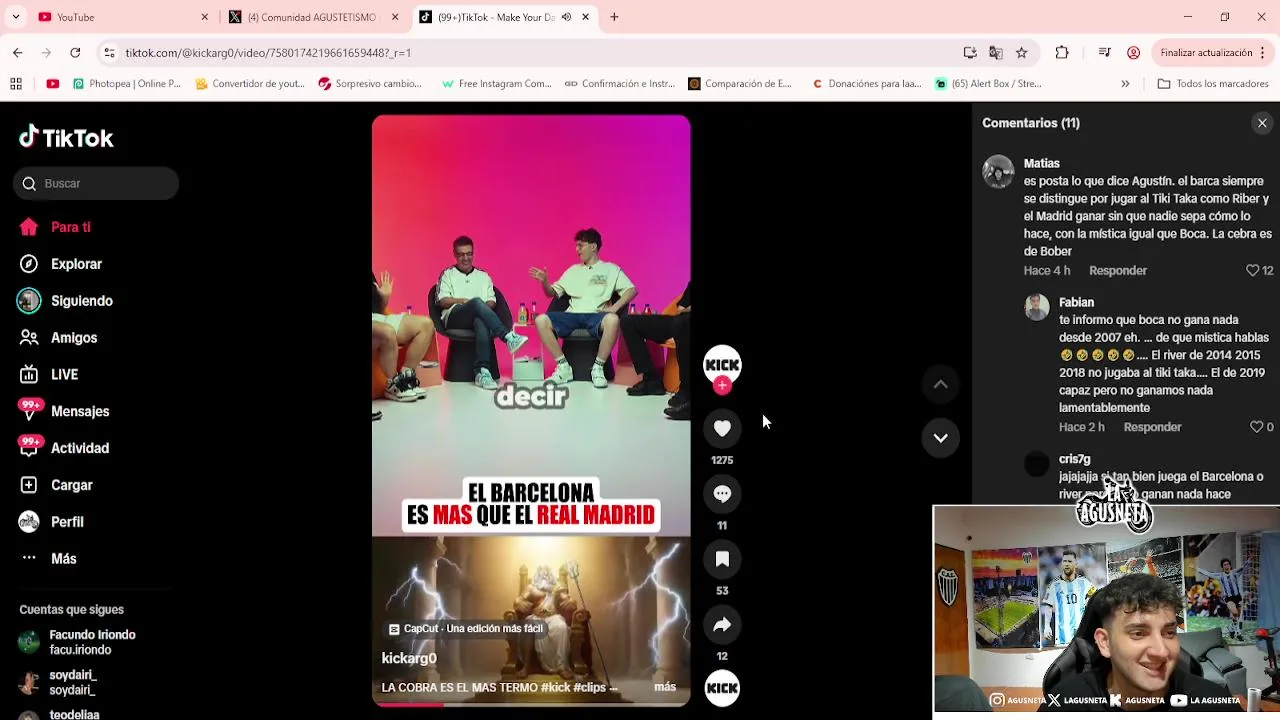1280x720 pixels.
Task: Open the extensions puzzle icon
Action: [1062, 53]
